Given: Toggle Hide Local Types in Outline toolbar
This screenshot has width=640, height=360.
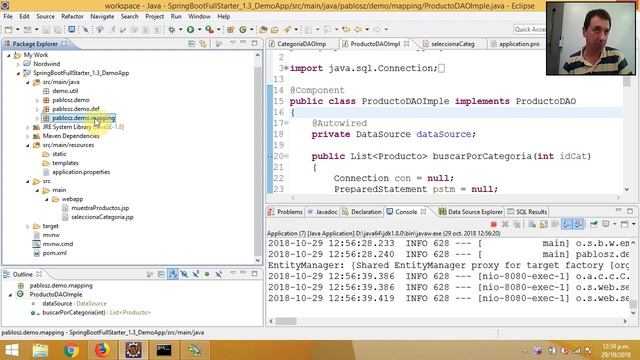Looking at the screenshot, I should pos(219,274).
